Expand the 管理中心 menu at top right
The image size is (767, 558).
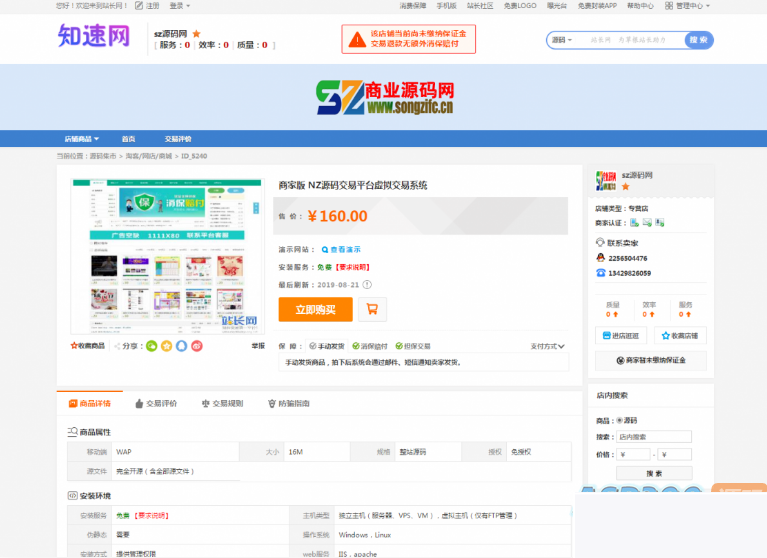click(691, 5)
